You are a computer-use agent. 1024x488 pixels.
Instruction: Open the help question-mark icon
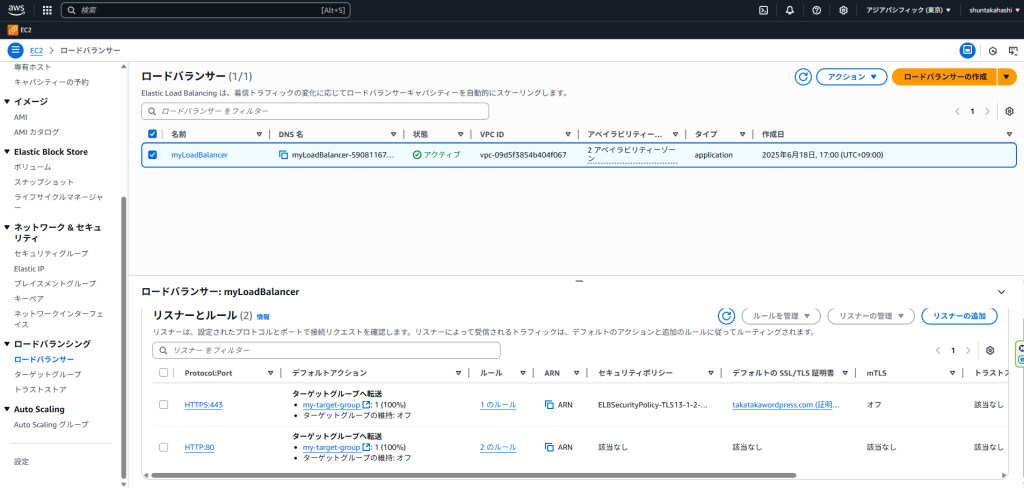pos(816,10)
